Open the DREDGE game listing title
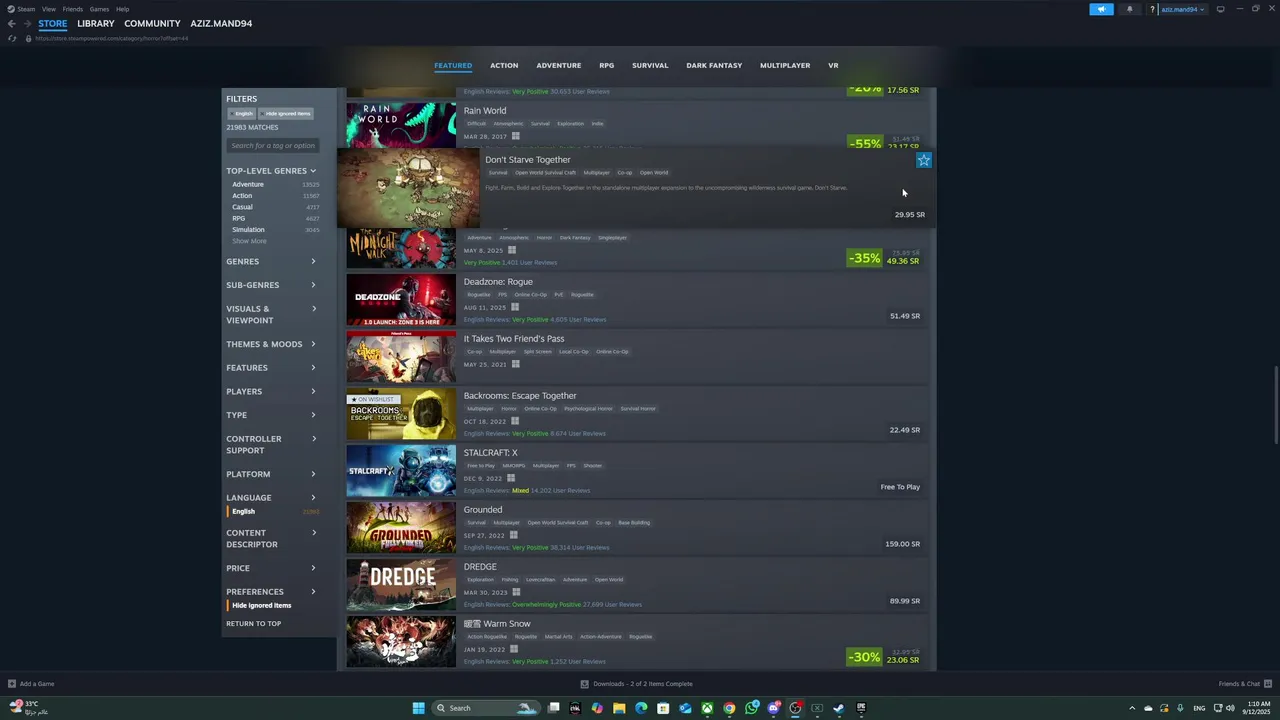1280x720 pixels. click(480, 567)
